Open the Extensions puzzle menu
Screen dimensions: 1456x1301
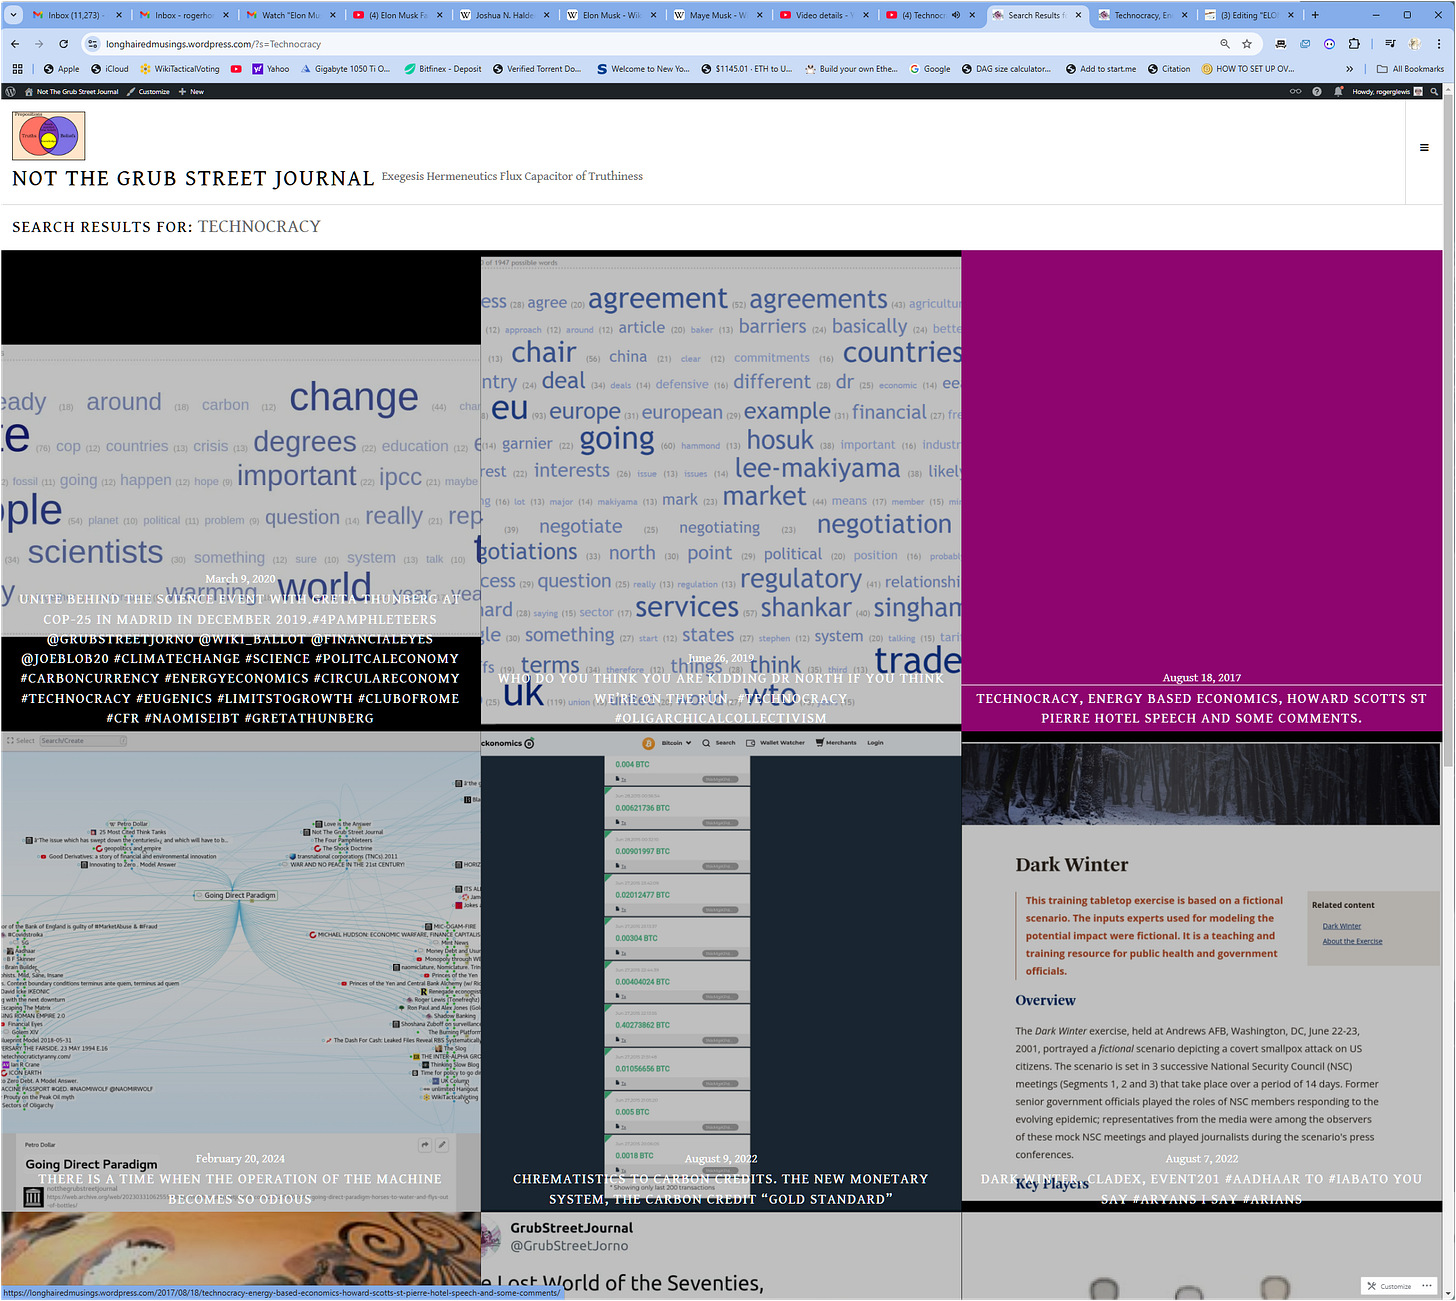point(1354,44)
